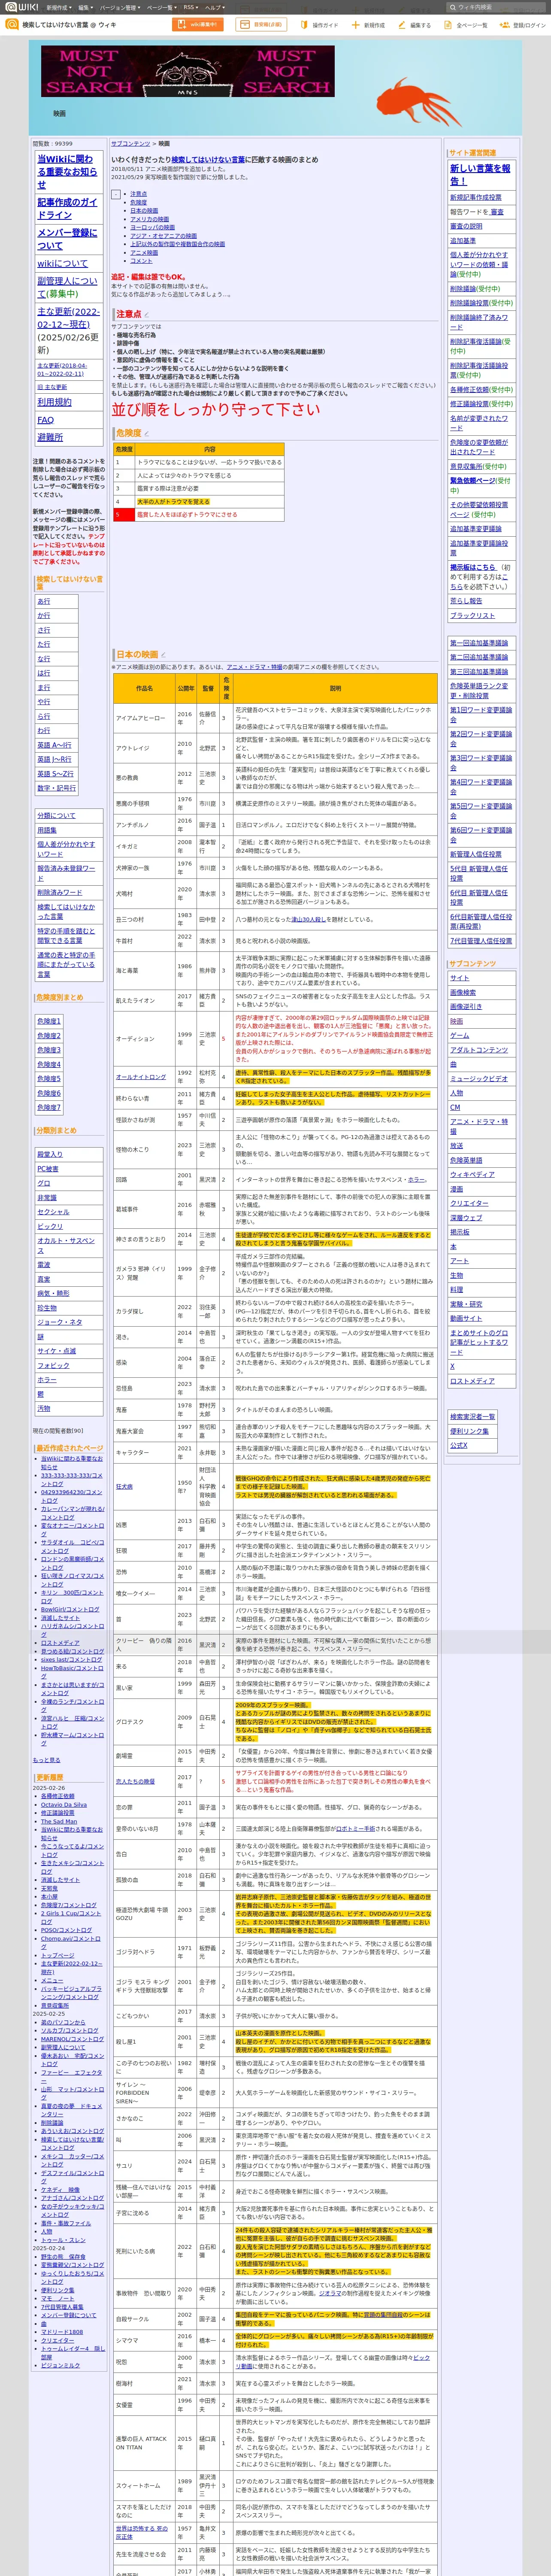551x2576 pixels.
Task: Click the yellow site icon beside the wiki title
Action: tap(11, 24)
